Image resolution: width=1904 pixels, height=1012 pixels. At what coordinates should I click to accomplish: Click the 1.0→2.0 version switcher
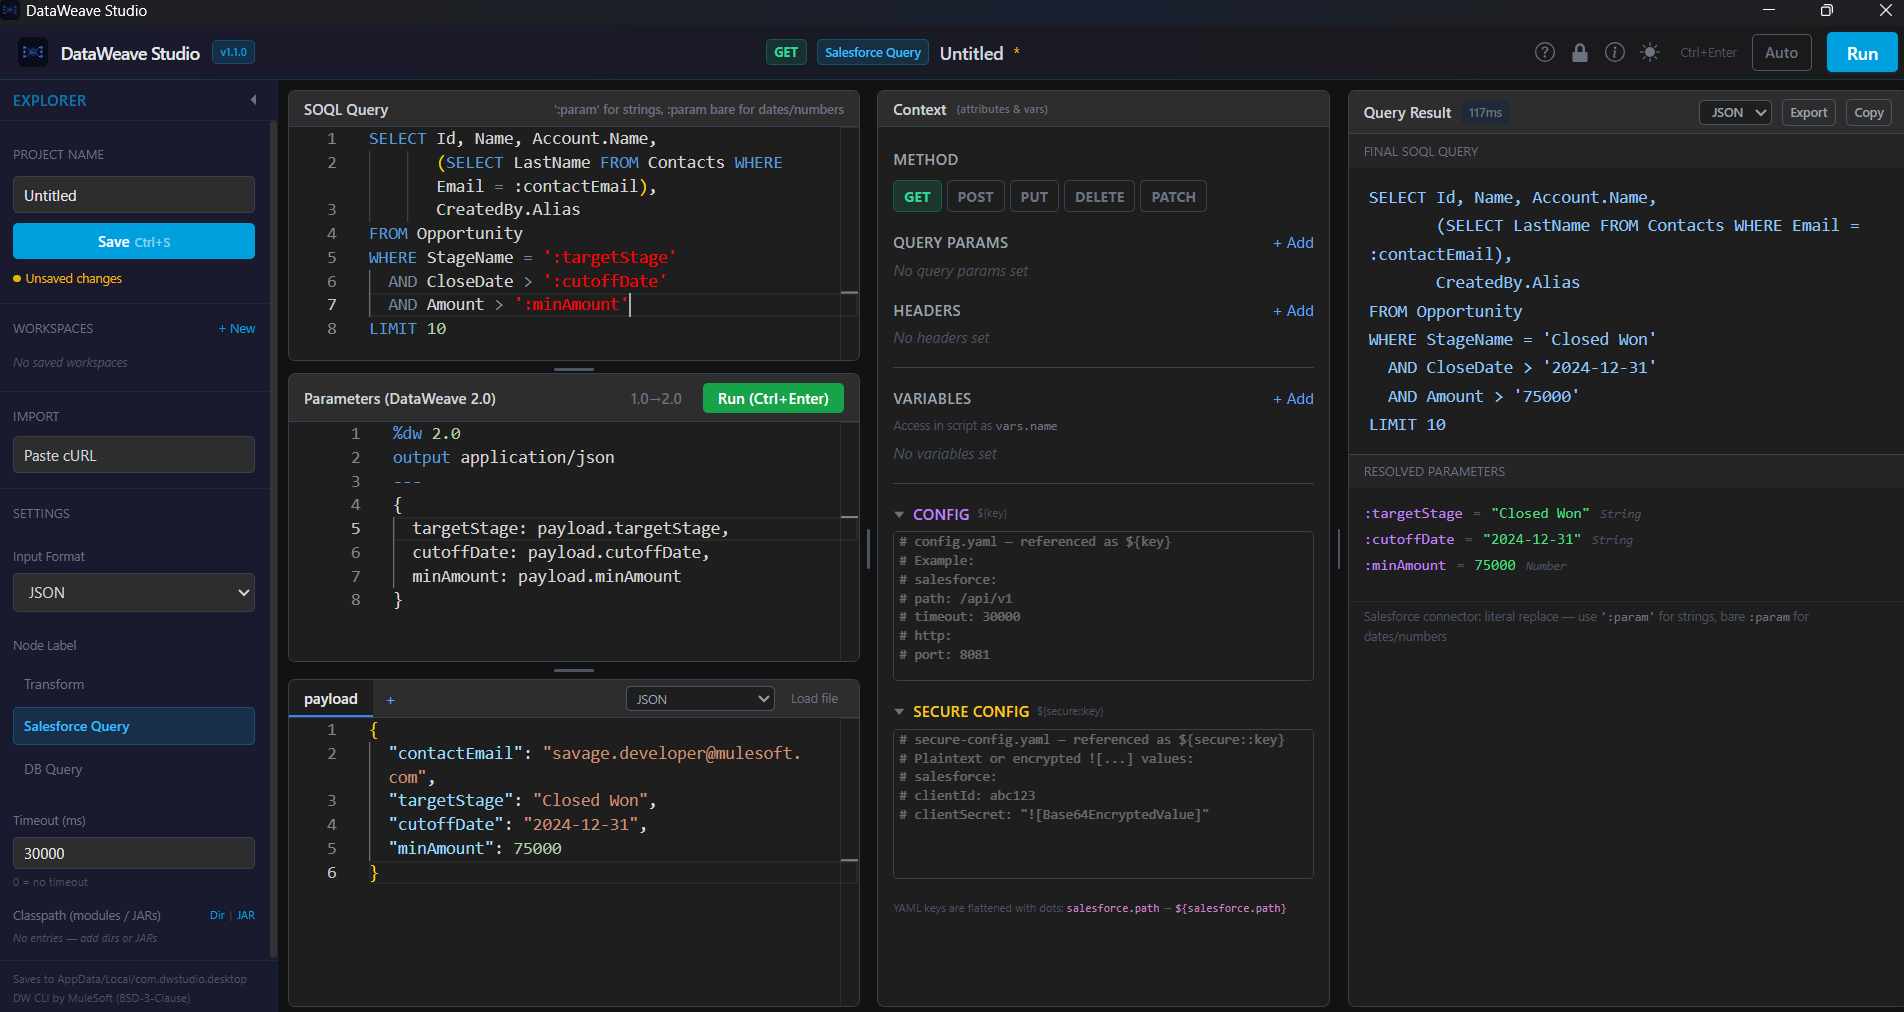[x=656, y=398]
